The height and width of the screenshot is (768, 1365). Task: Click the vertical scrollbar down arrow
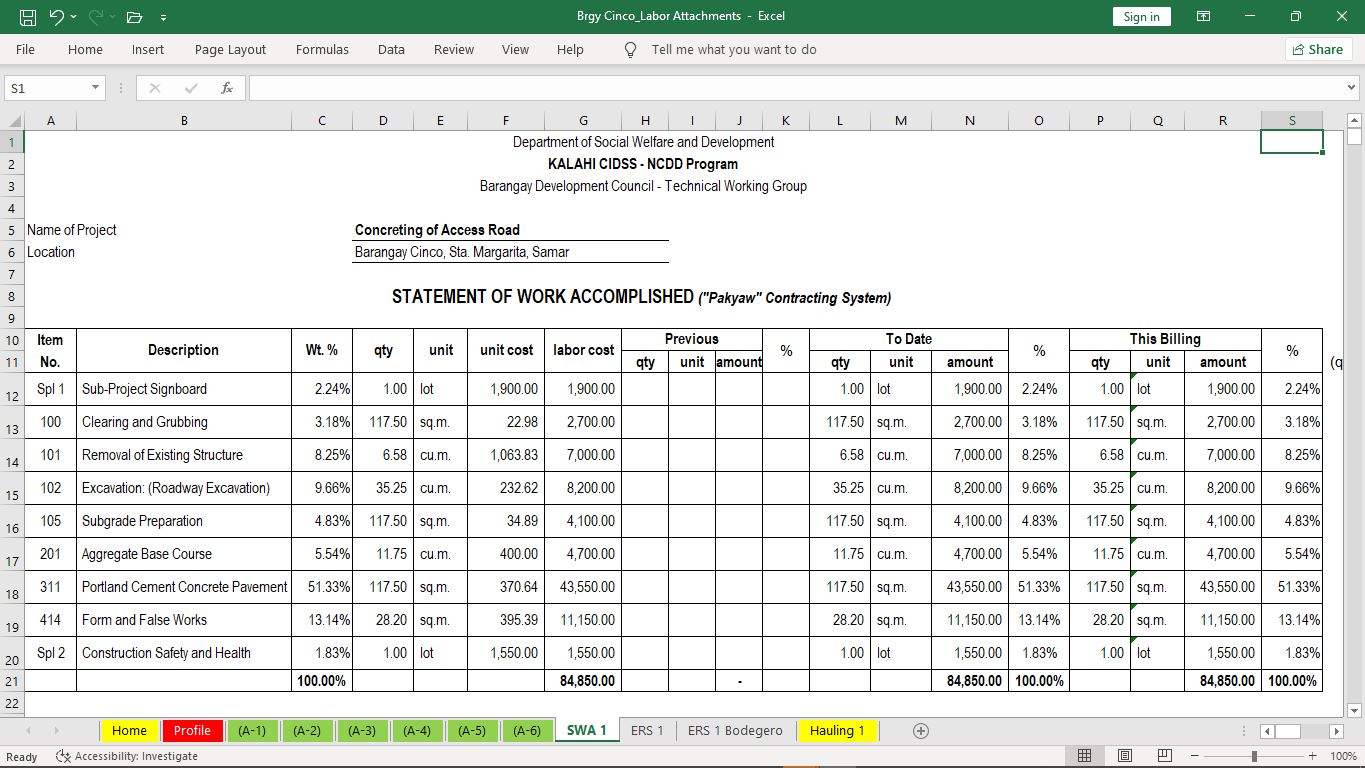coord(1355,711)
